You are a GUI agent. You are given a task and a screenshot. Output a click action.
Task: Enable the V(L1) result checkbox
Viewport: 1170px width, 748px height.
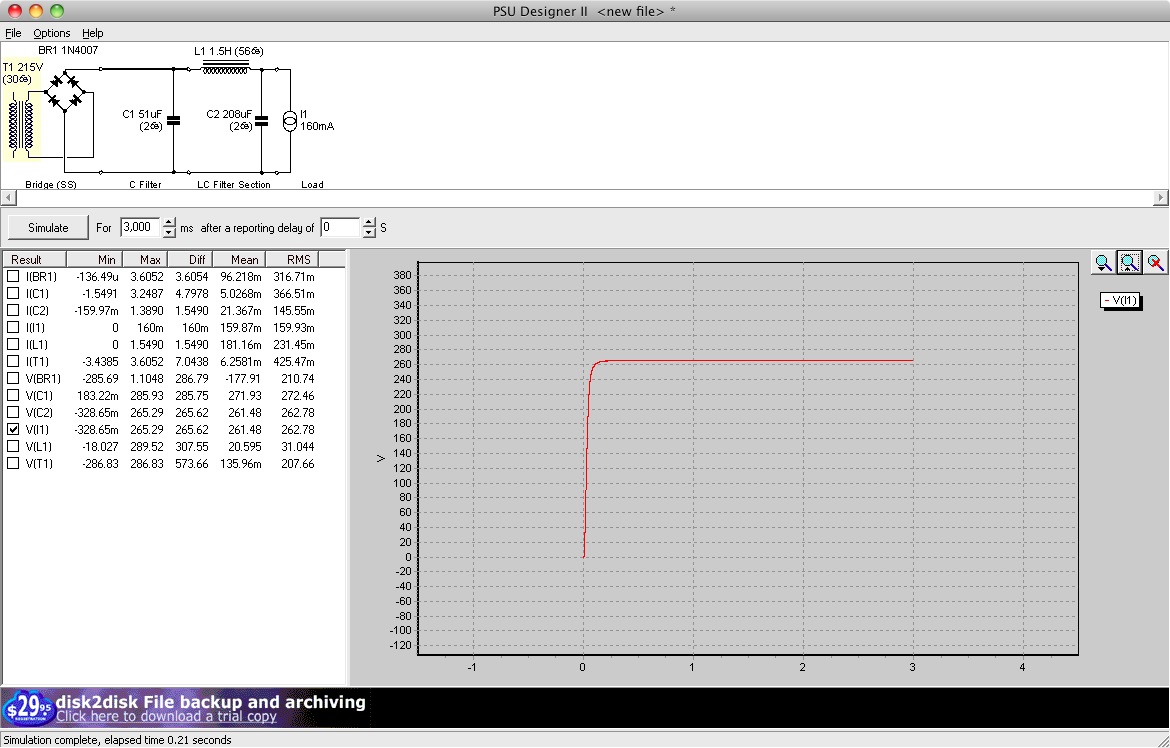(x=13, y=446)
